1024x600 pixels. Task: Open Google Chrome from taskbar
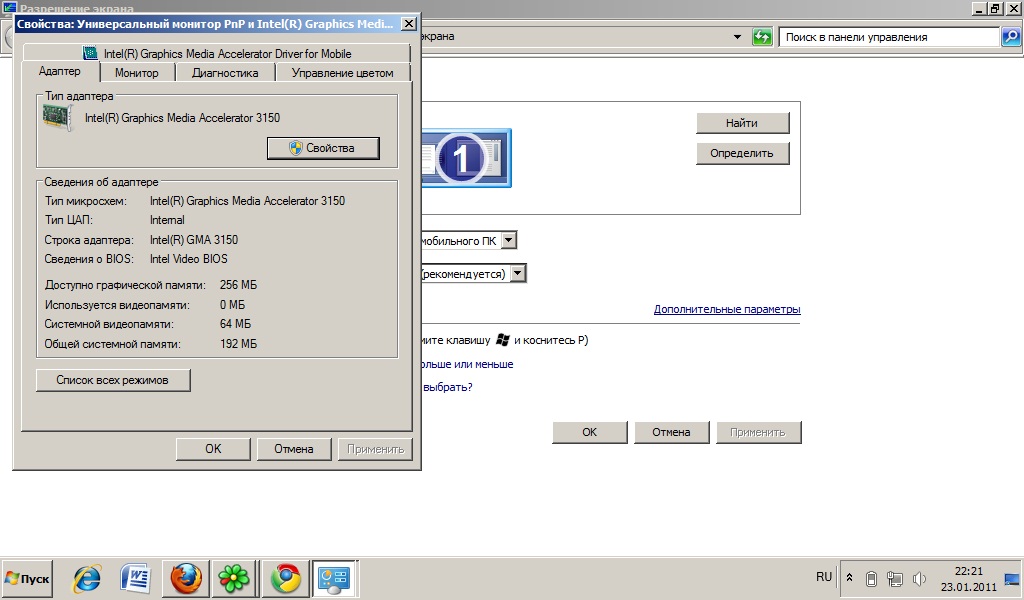[285, 578]
